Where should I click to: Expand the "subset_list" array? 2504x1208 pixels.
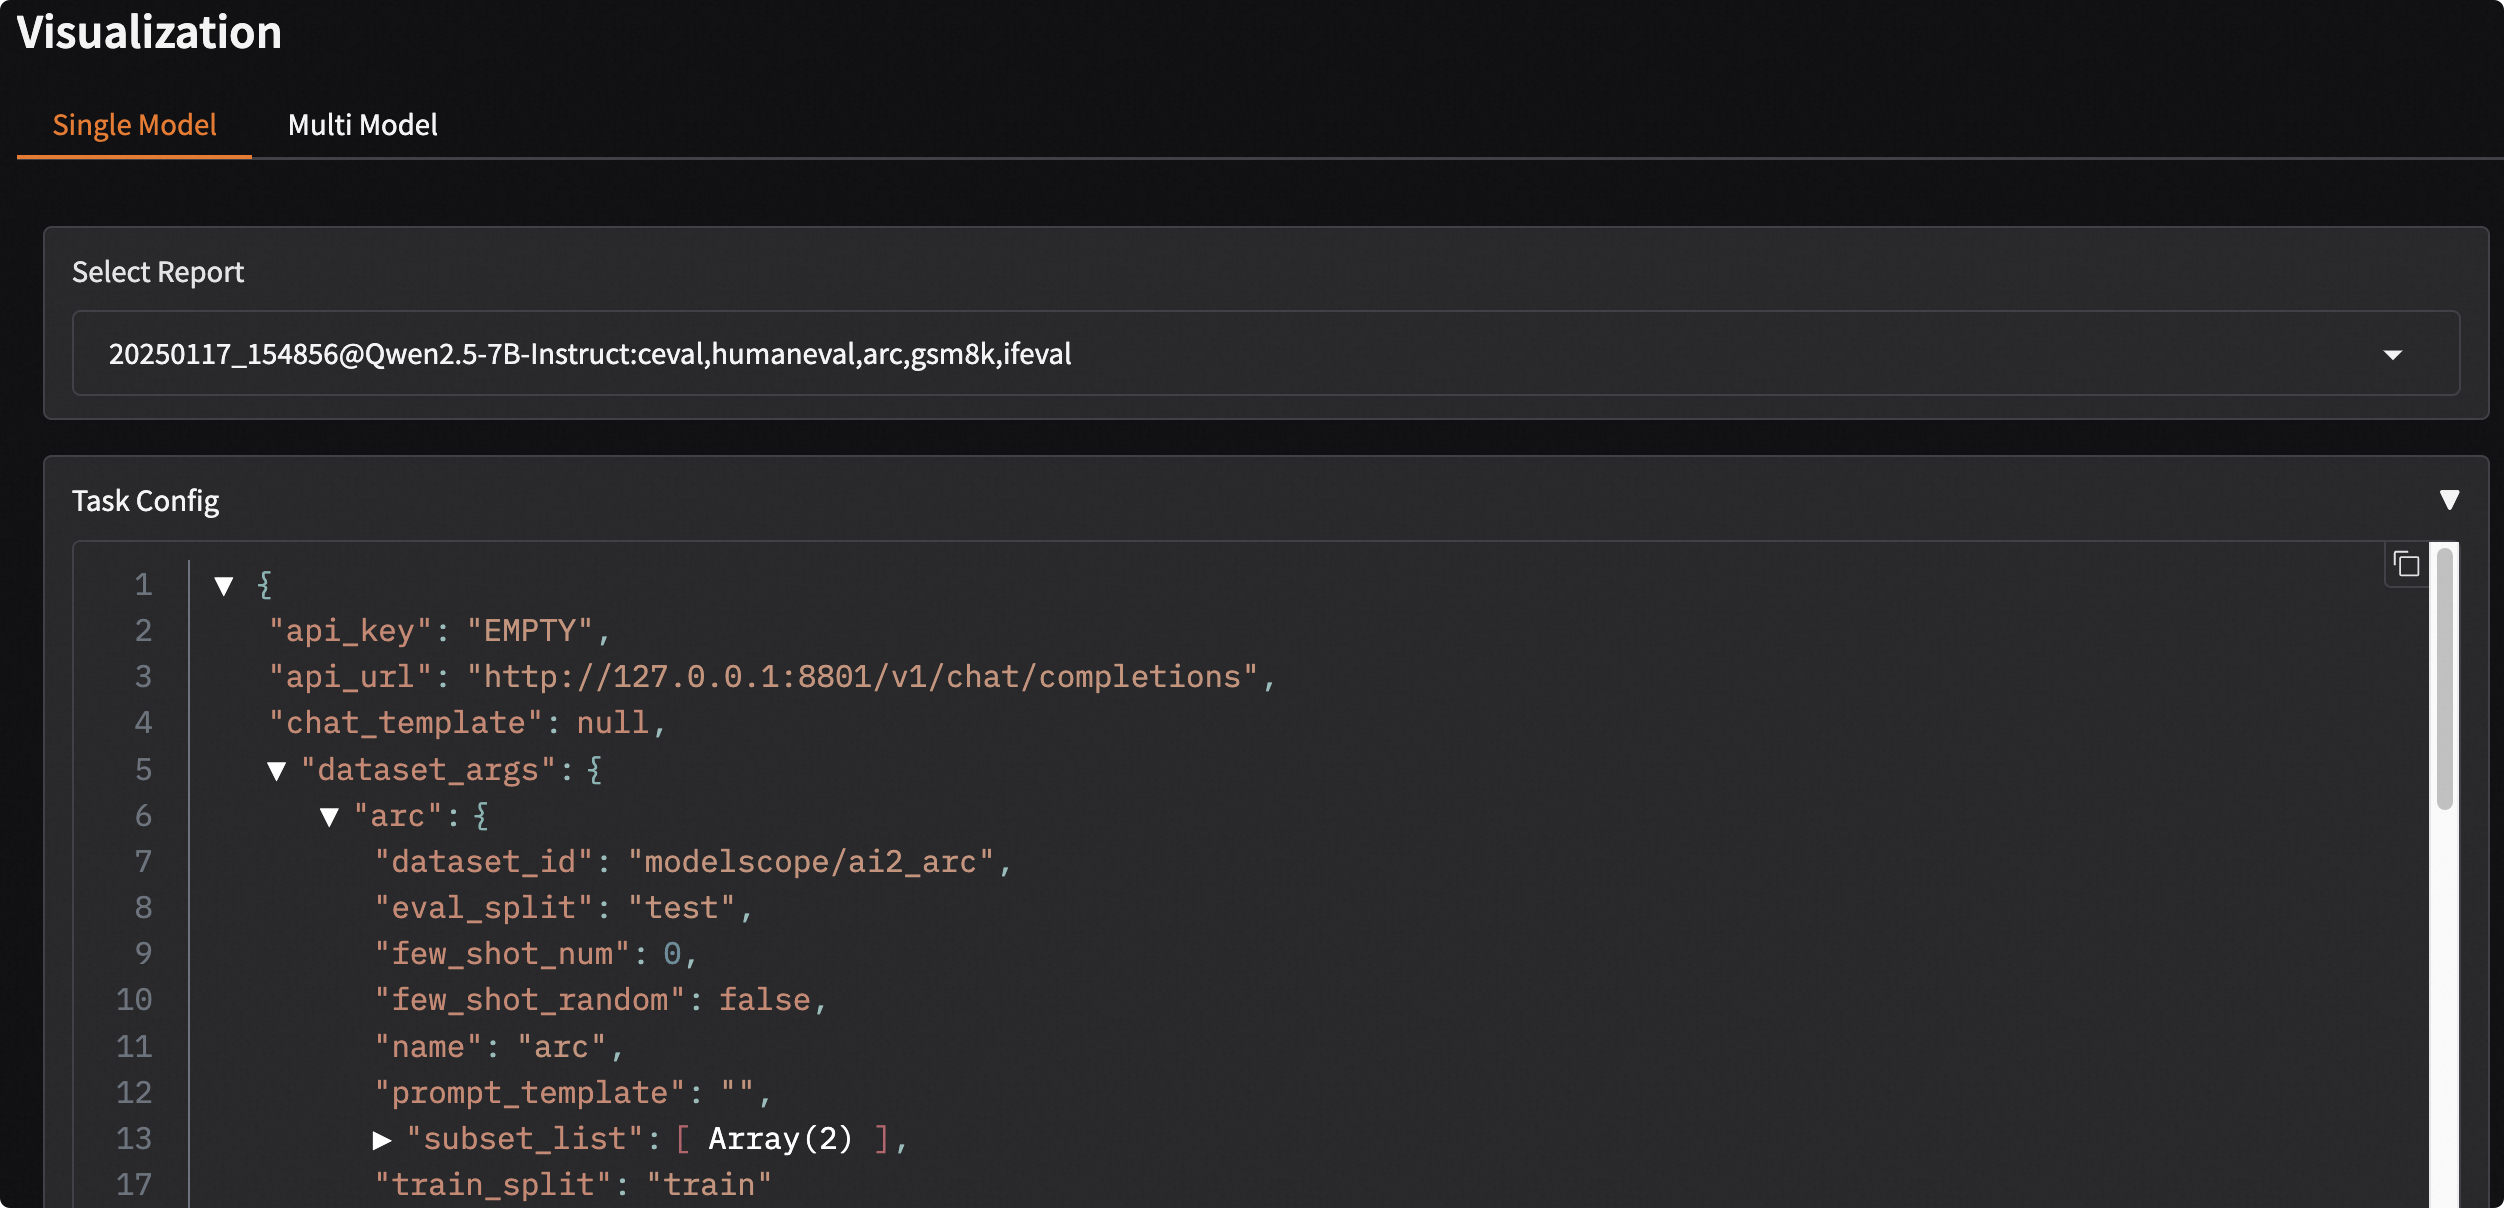[382, 1140]
